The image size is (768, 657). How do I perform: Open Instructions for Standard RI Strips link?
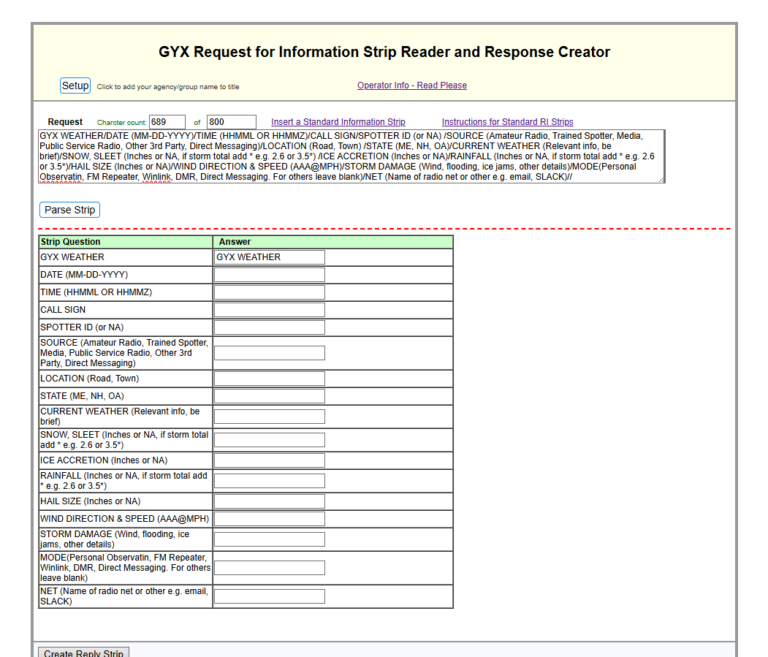(507, 122)
